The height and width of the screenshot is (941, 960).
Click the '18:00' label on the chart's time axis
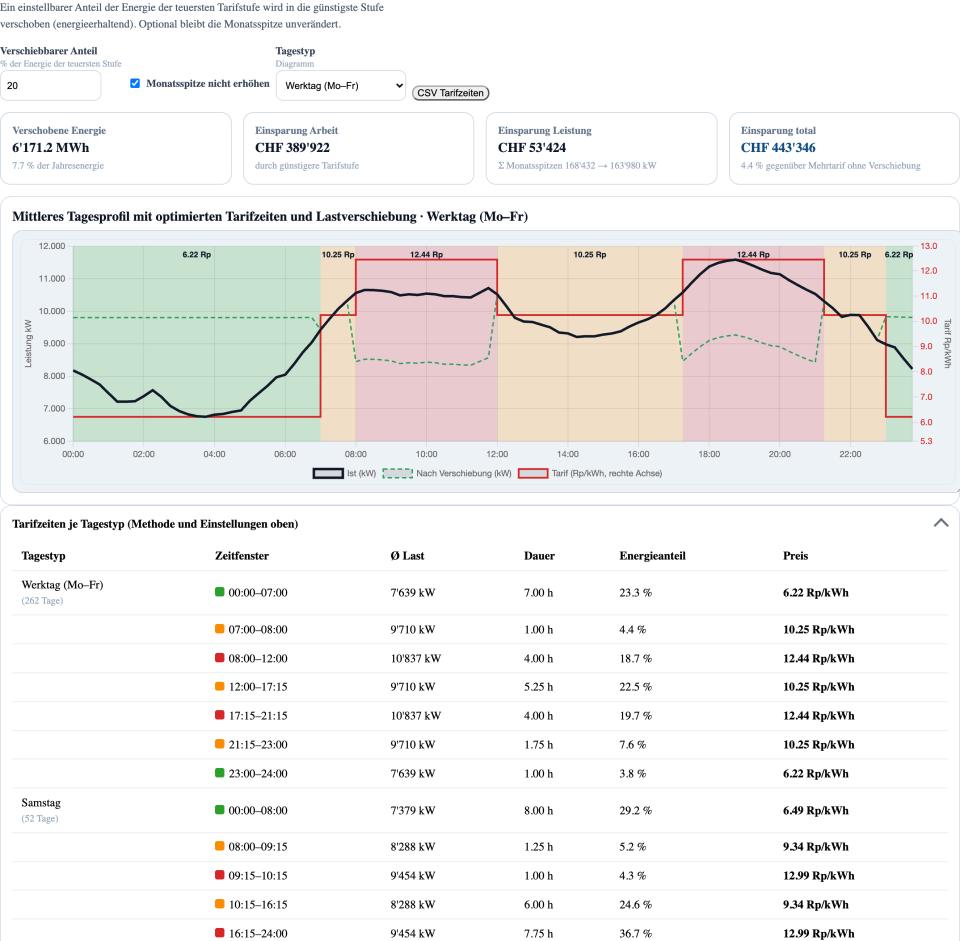point(709,454)
